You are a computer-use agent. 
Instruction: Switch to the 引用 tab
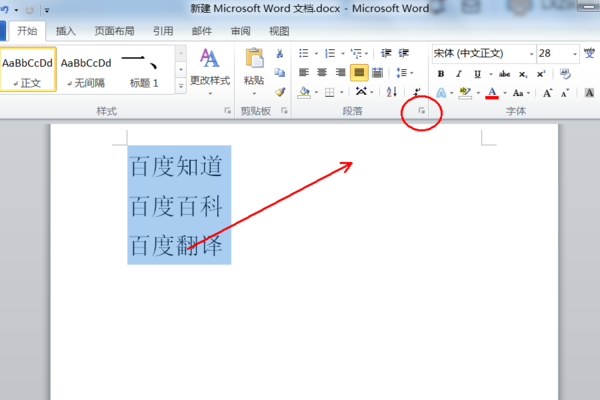point(163,31)
